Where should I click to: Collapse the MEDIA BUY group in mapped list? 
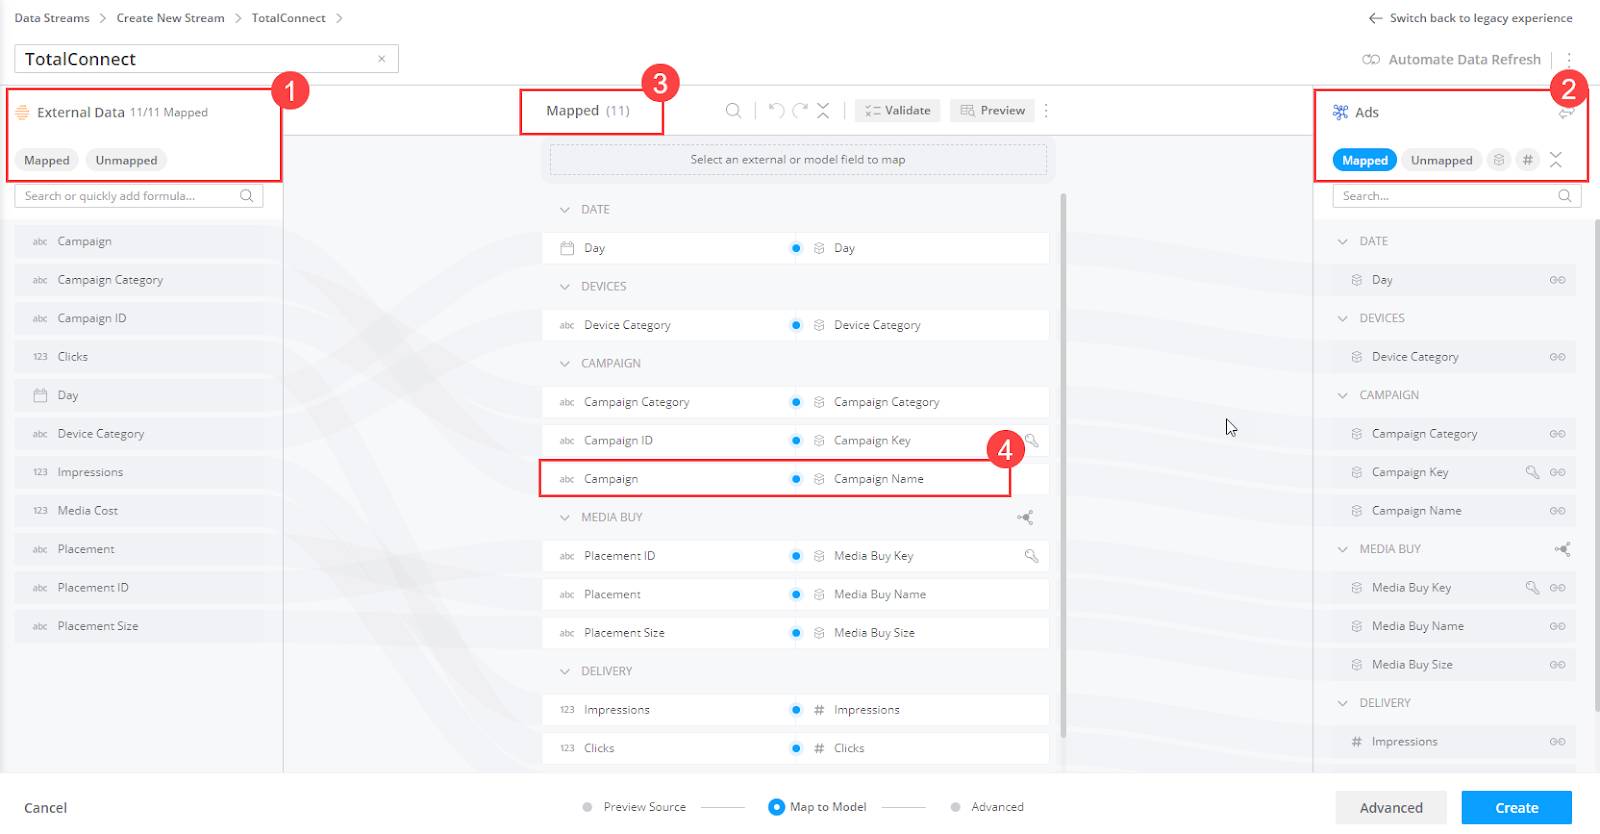[x=565, y=518]
